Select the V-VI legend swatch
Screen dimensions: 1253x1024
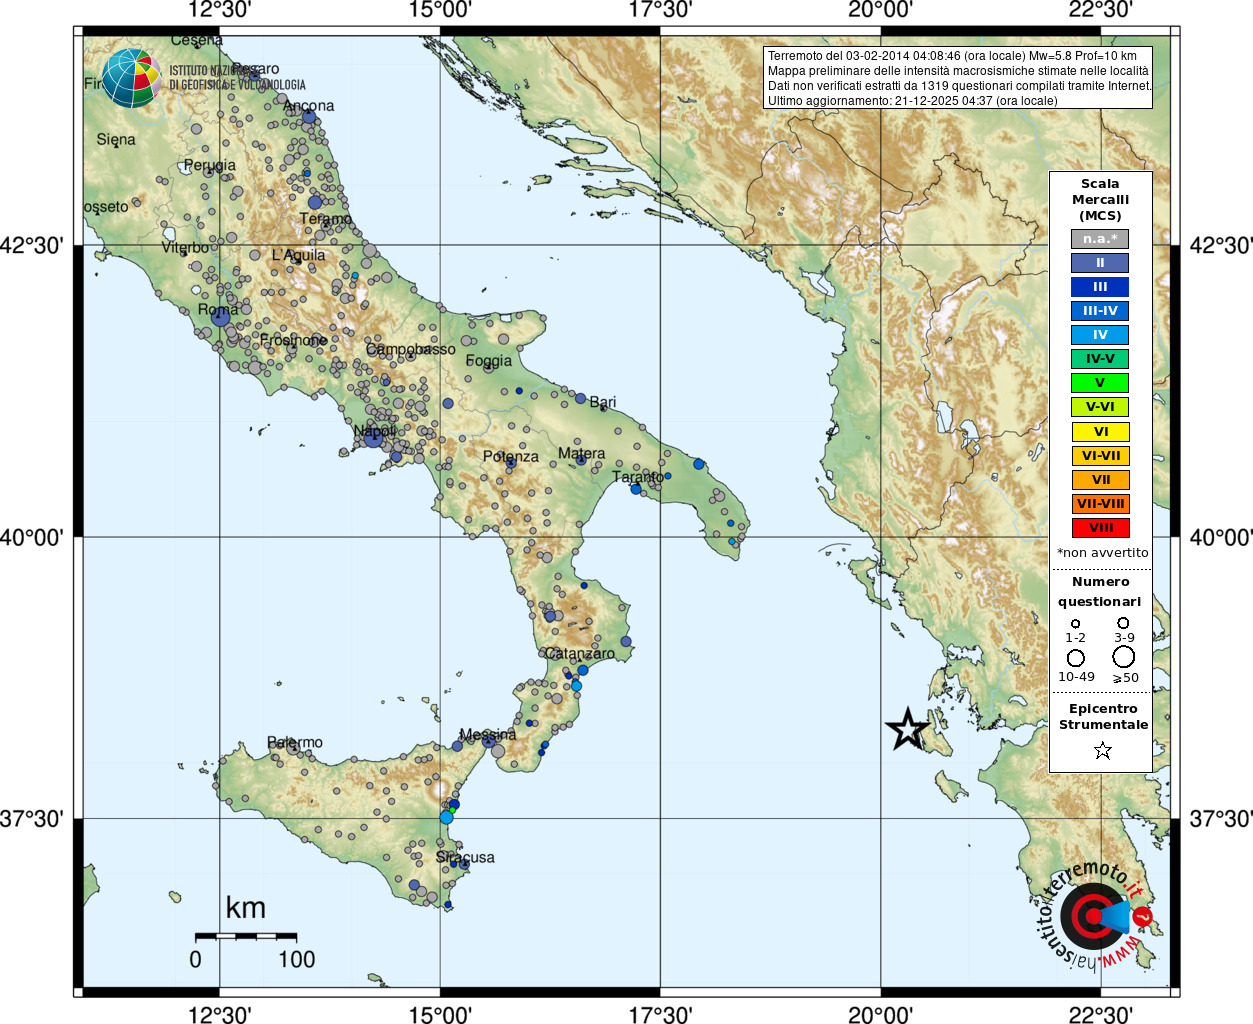1100,407
